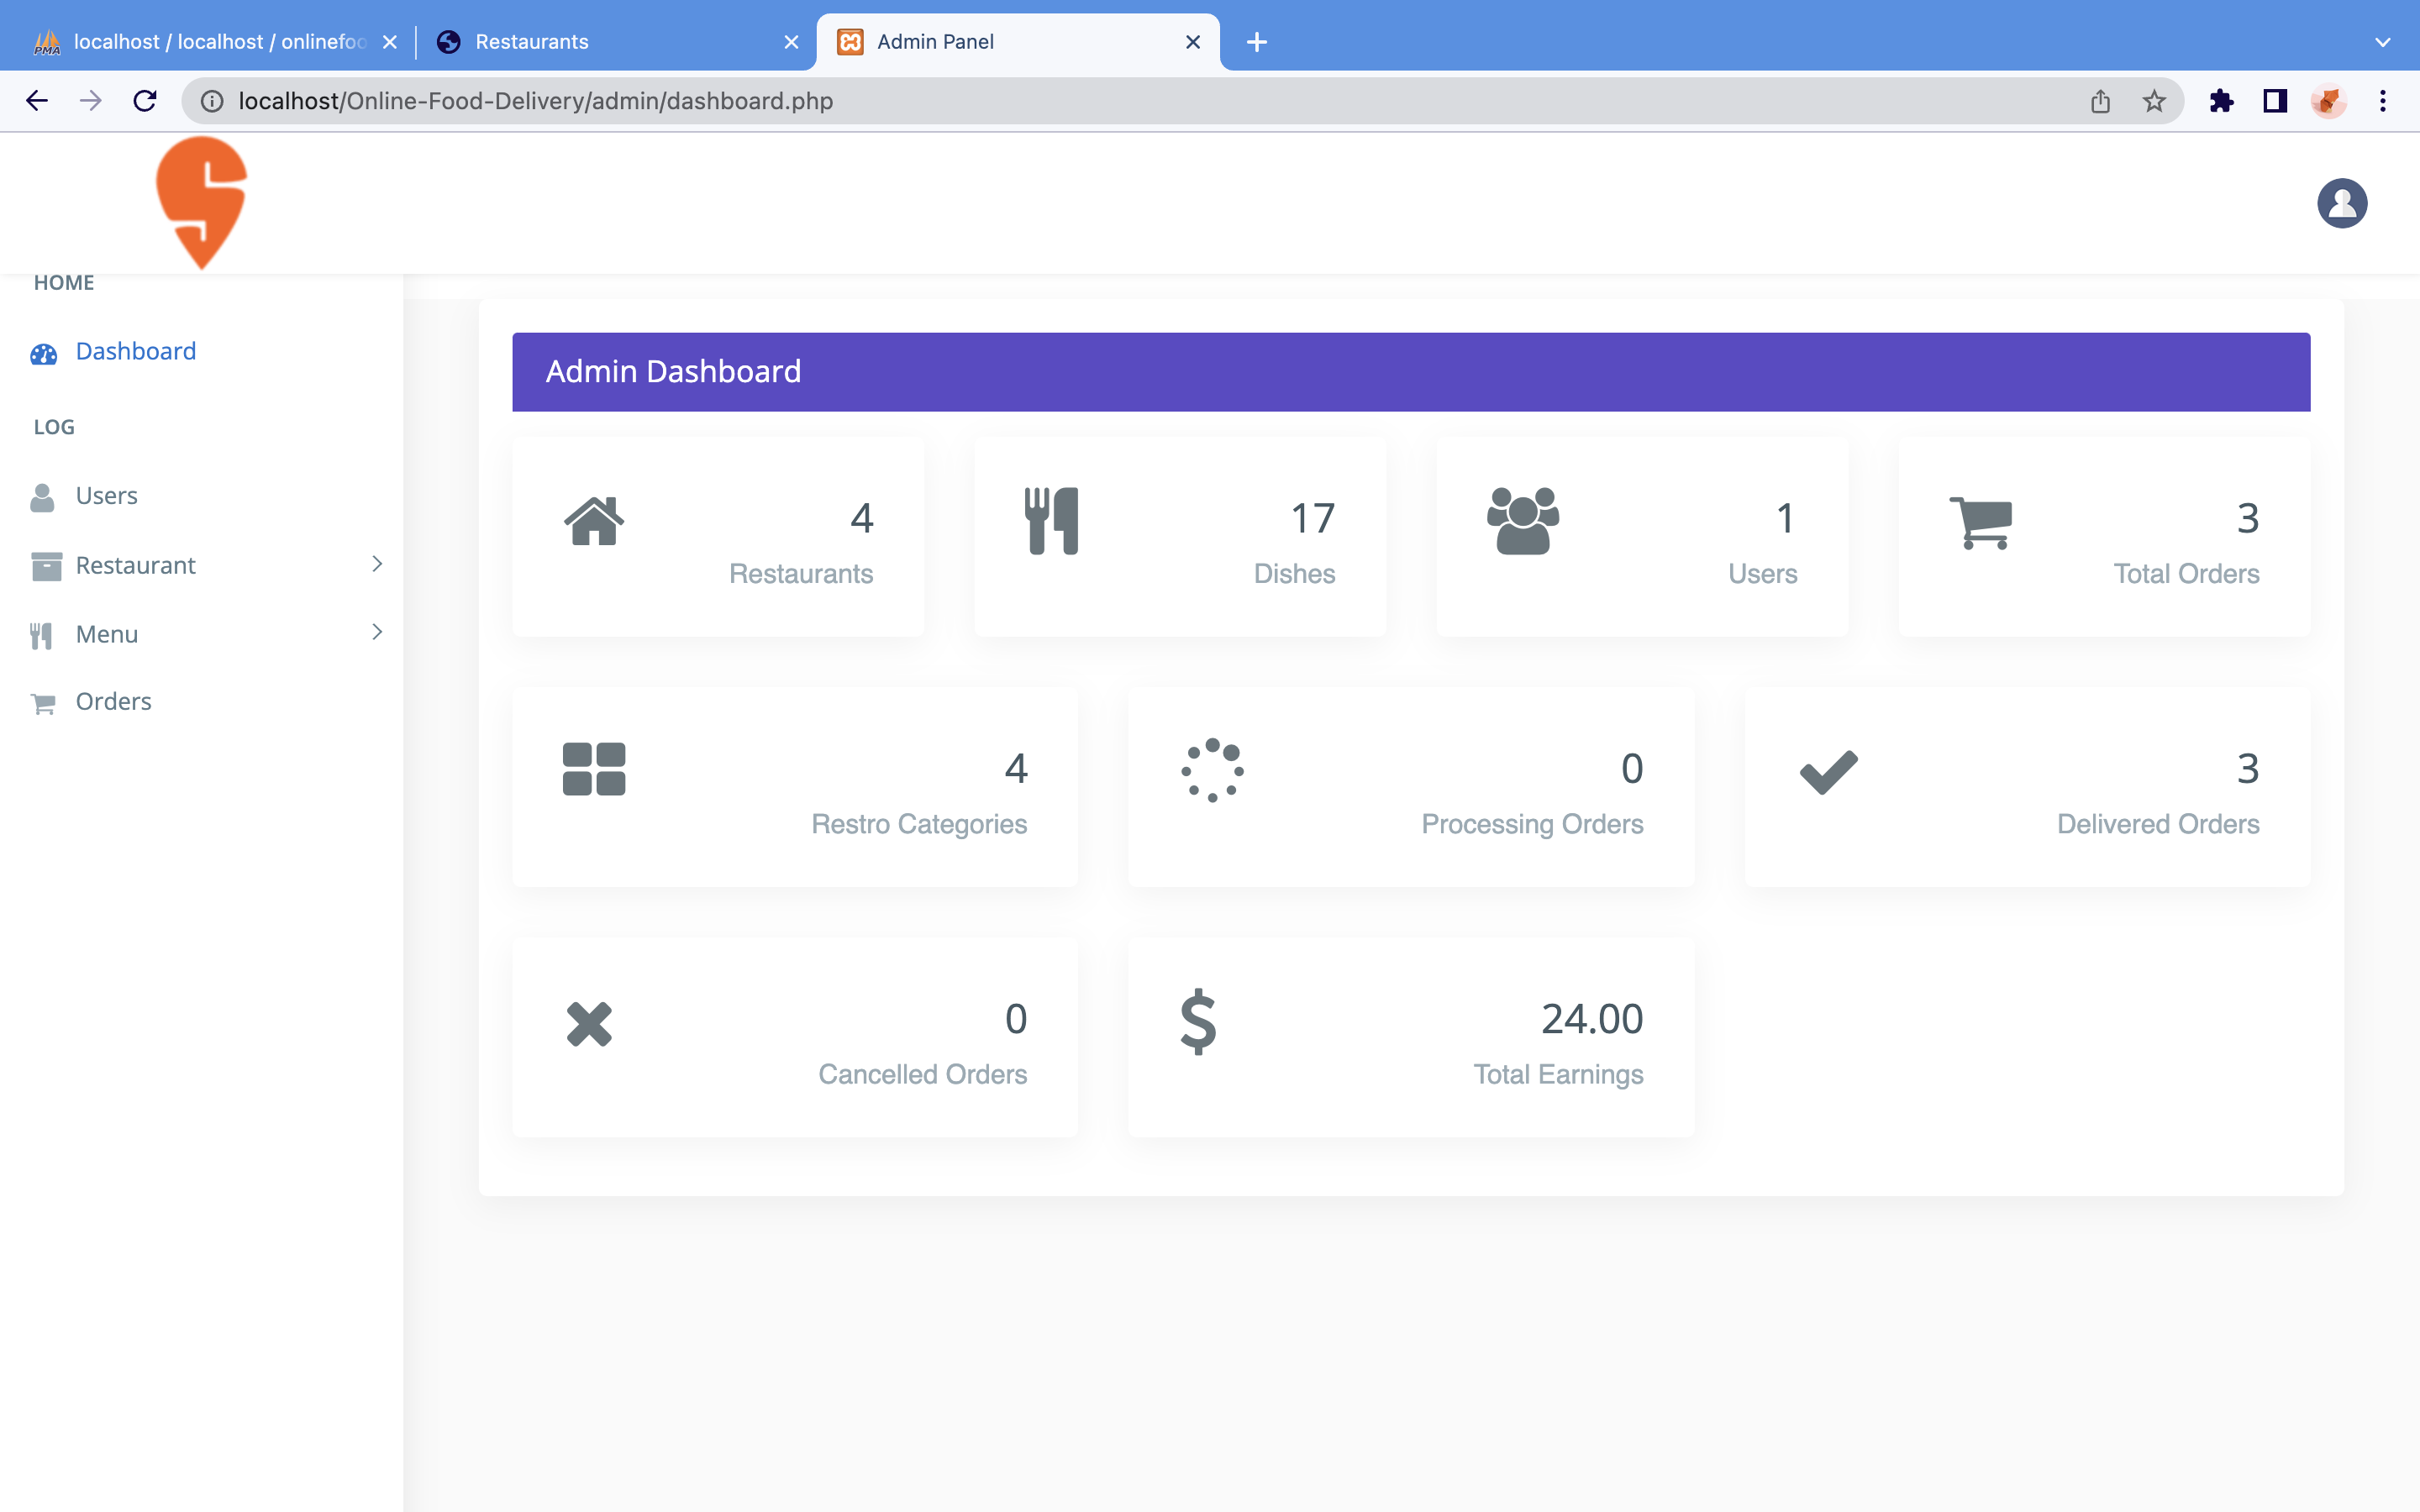2420x1512 pixels.
Task: Click the spinner icon on Processing Orders
Action: click(x=1212, y=770)
